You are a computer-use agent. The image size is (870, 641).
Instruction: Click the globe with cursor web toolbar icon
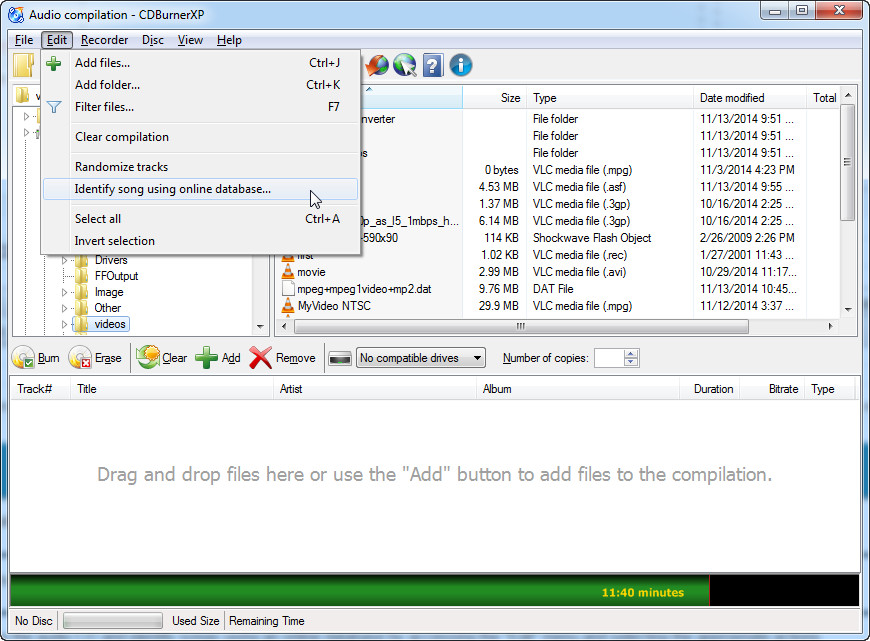(x=405, y=65)
